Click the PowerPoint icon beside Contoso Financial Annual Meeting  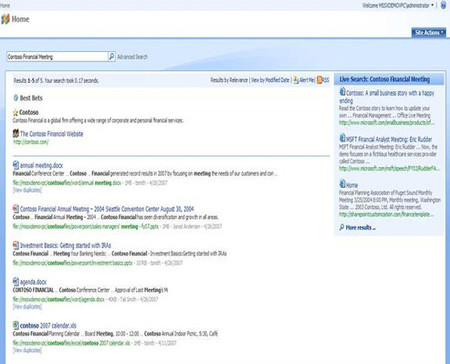click(16, 209)
